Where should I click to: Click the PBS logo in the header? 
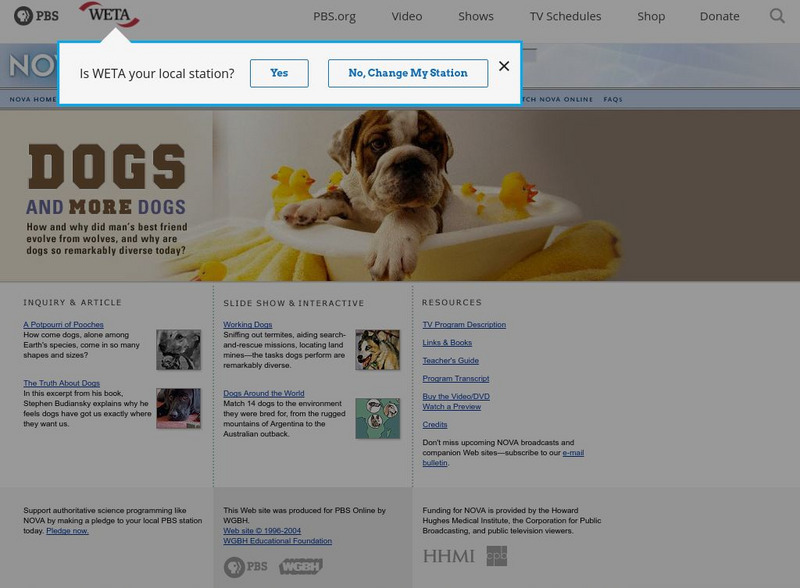36,16
